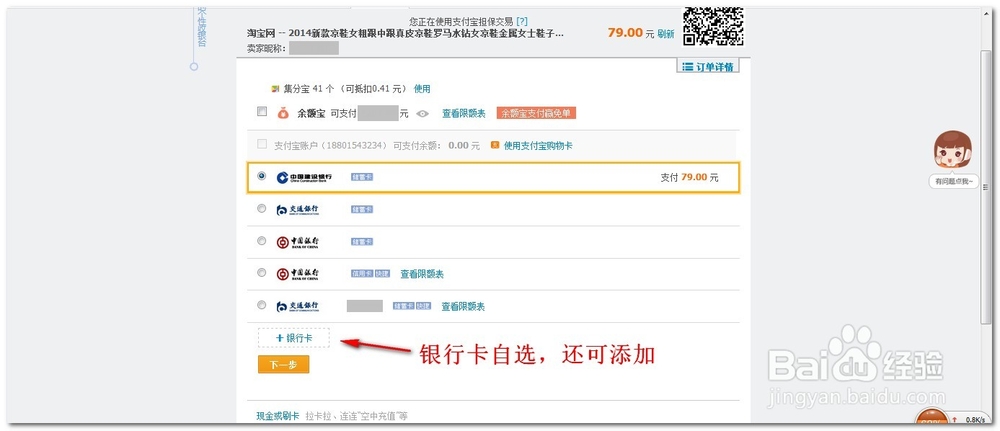Click the Bank of China debit card logo

point(297,242)
